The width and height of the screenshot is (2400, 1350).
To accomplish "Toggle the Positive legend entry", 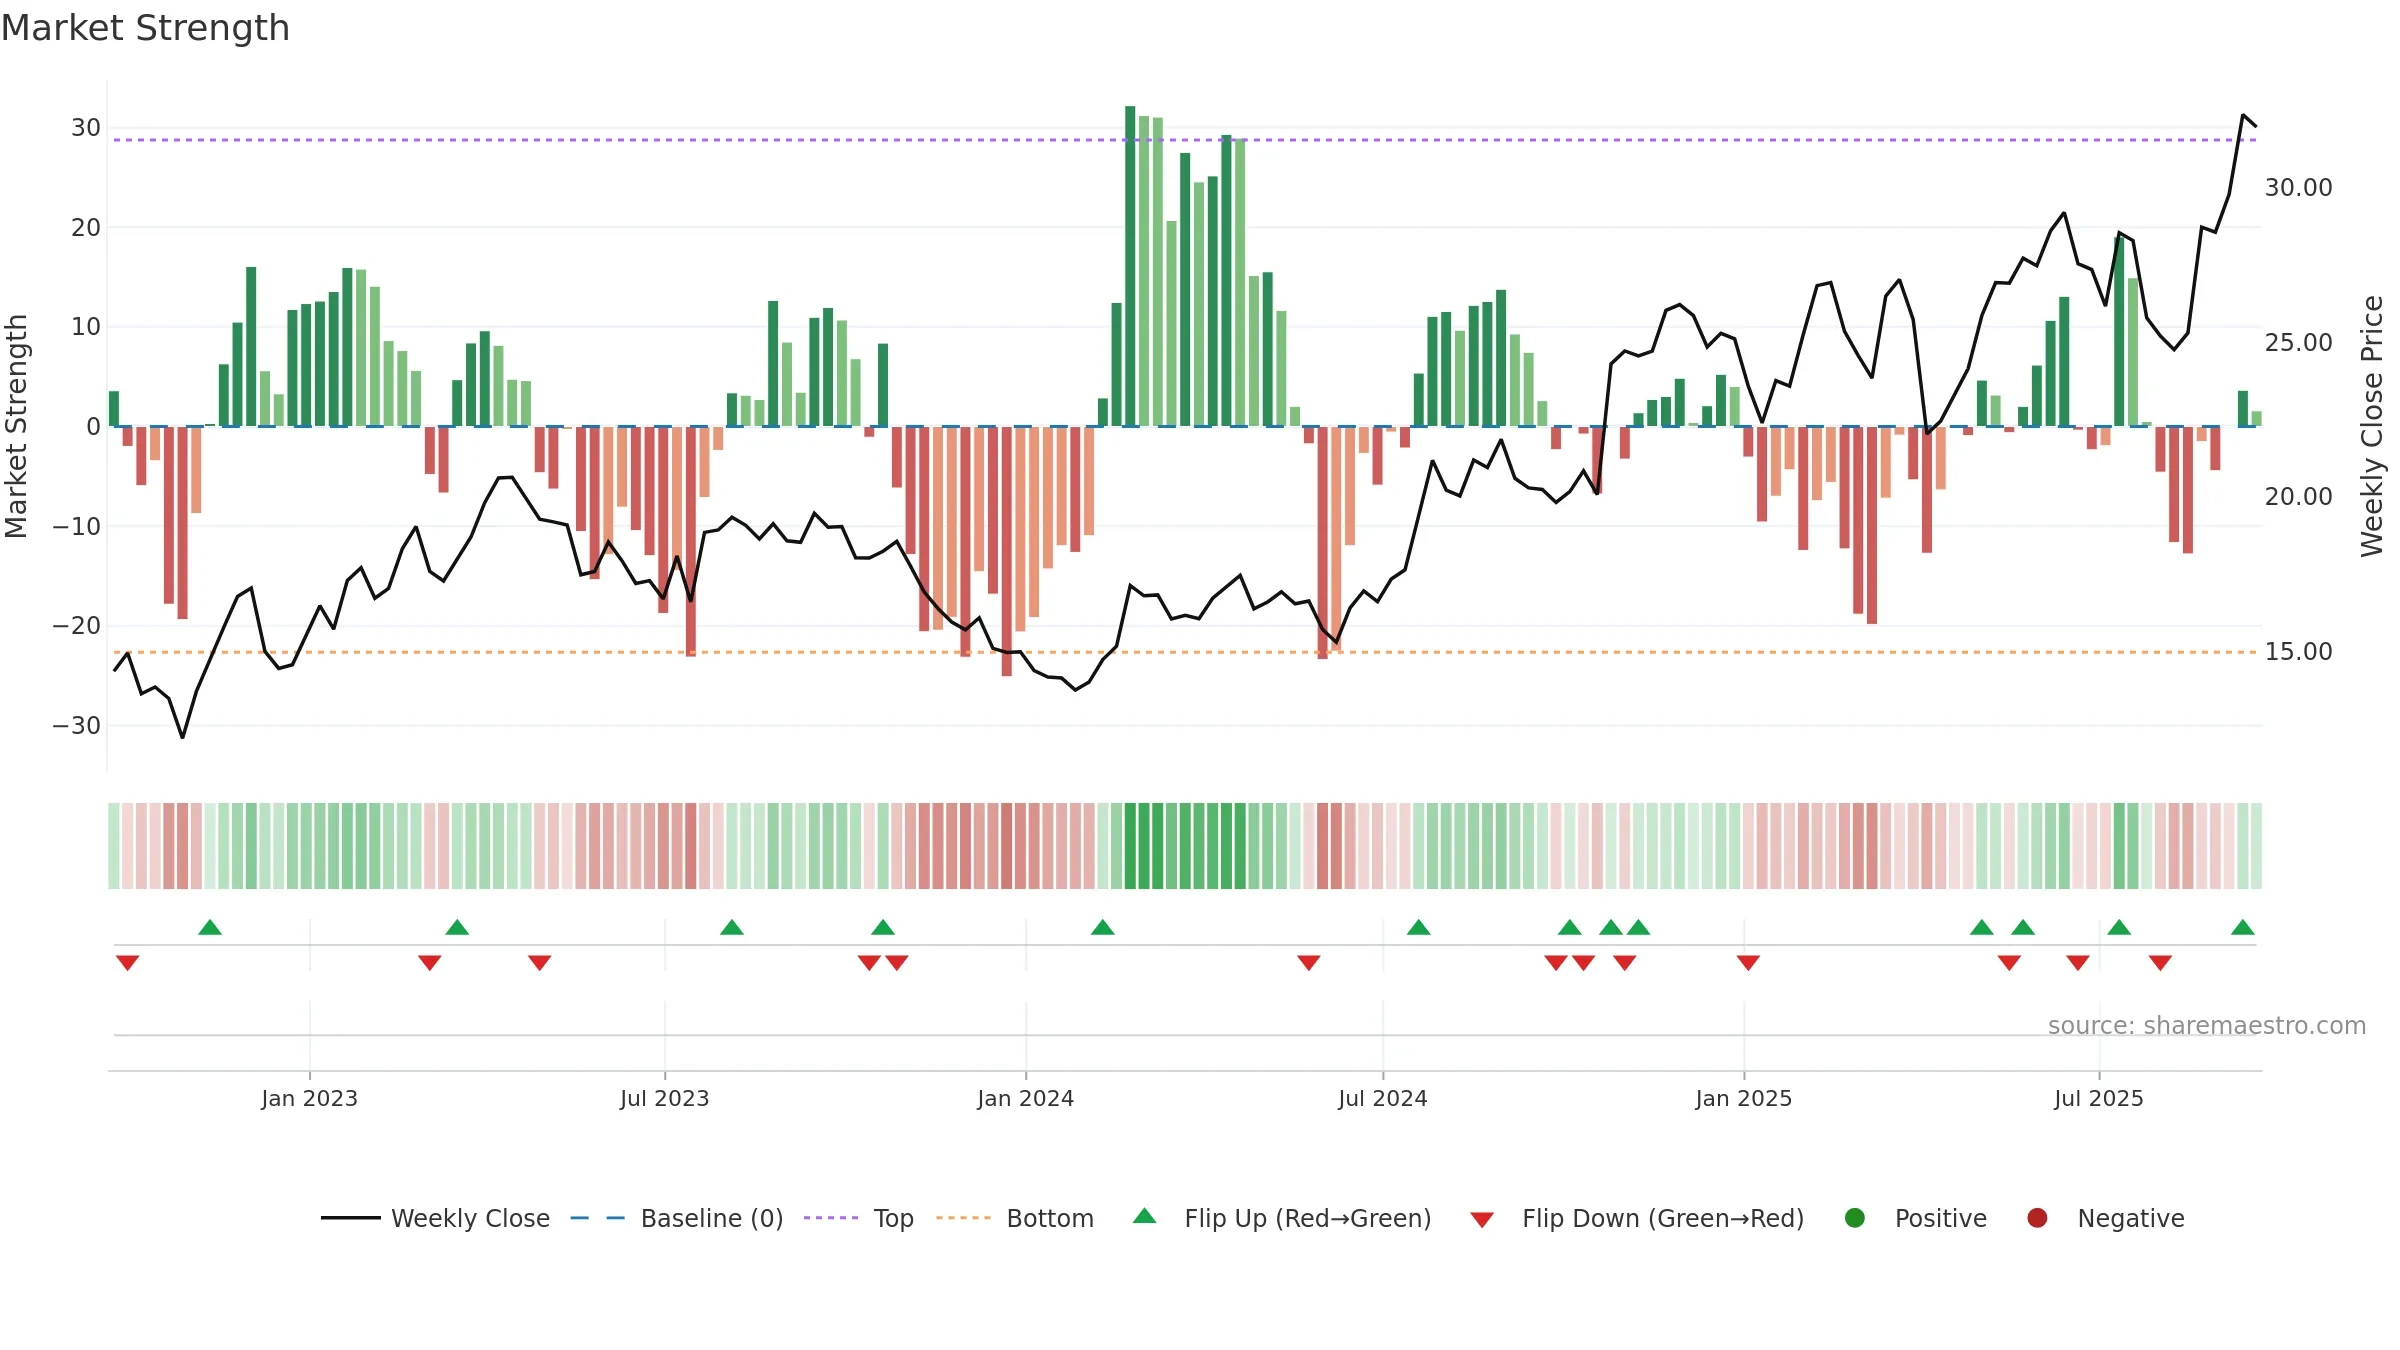I will click(1915, 1218).
